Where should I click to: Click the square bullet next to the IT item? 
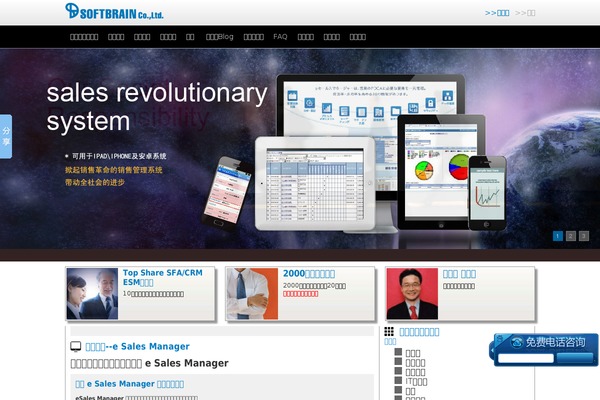pos(398,380)
